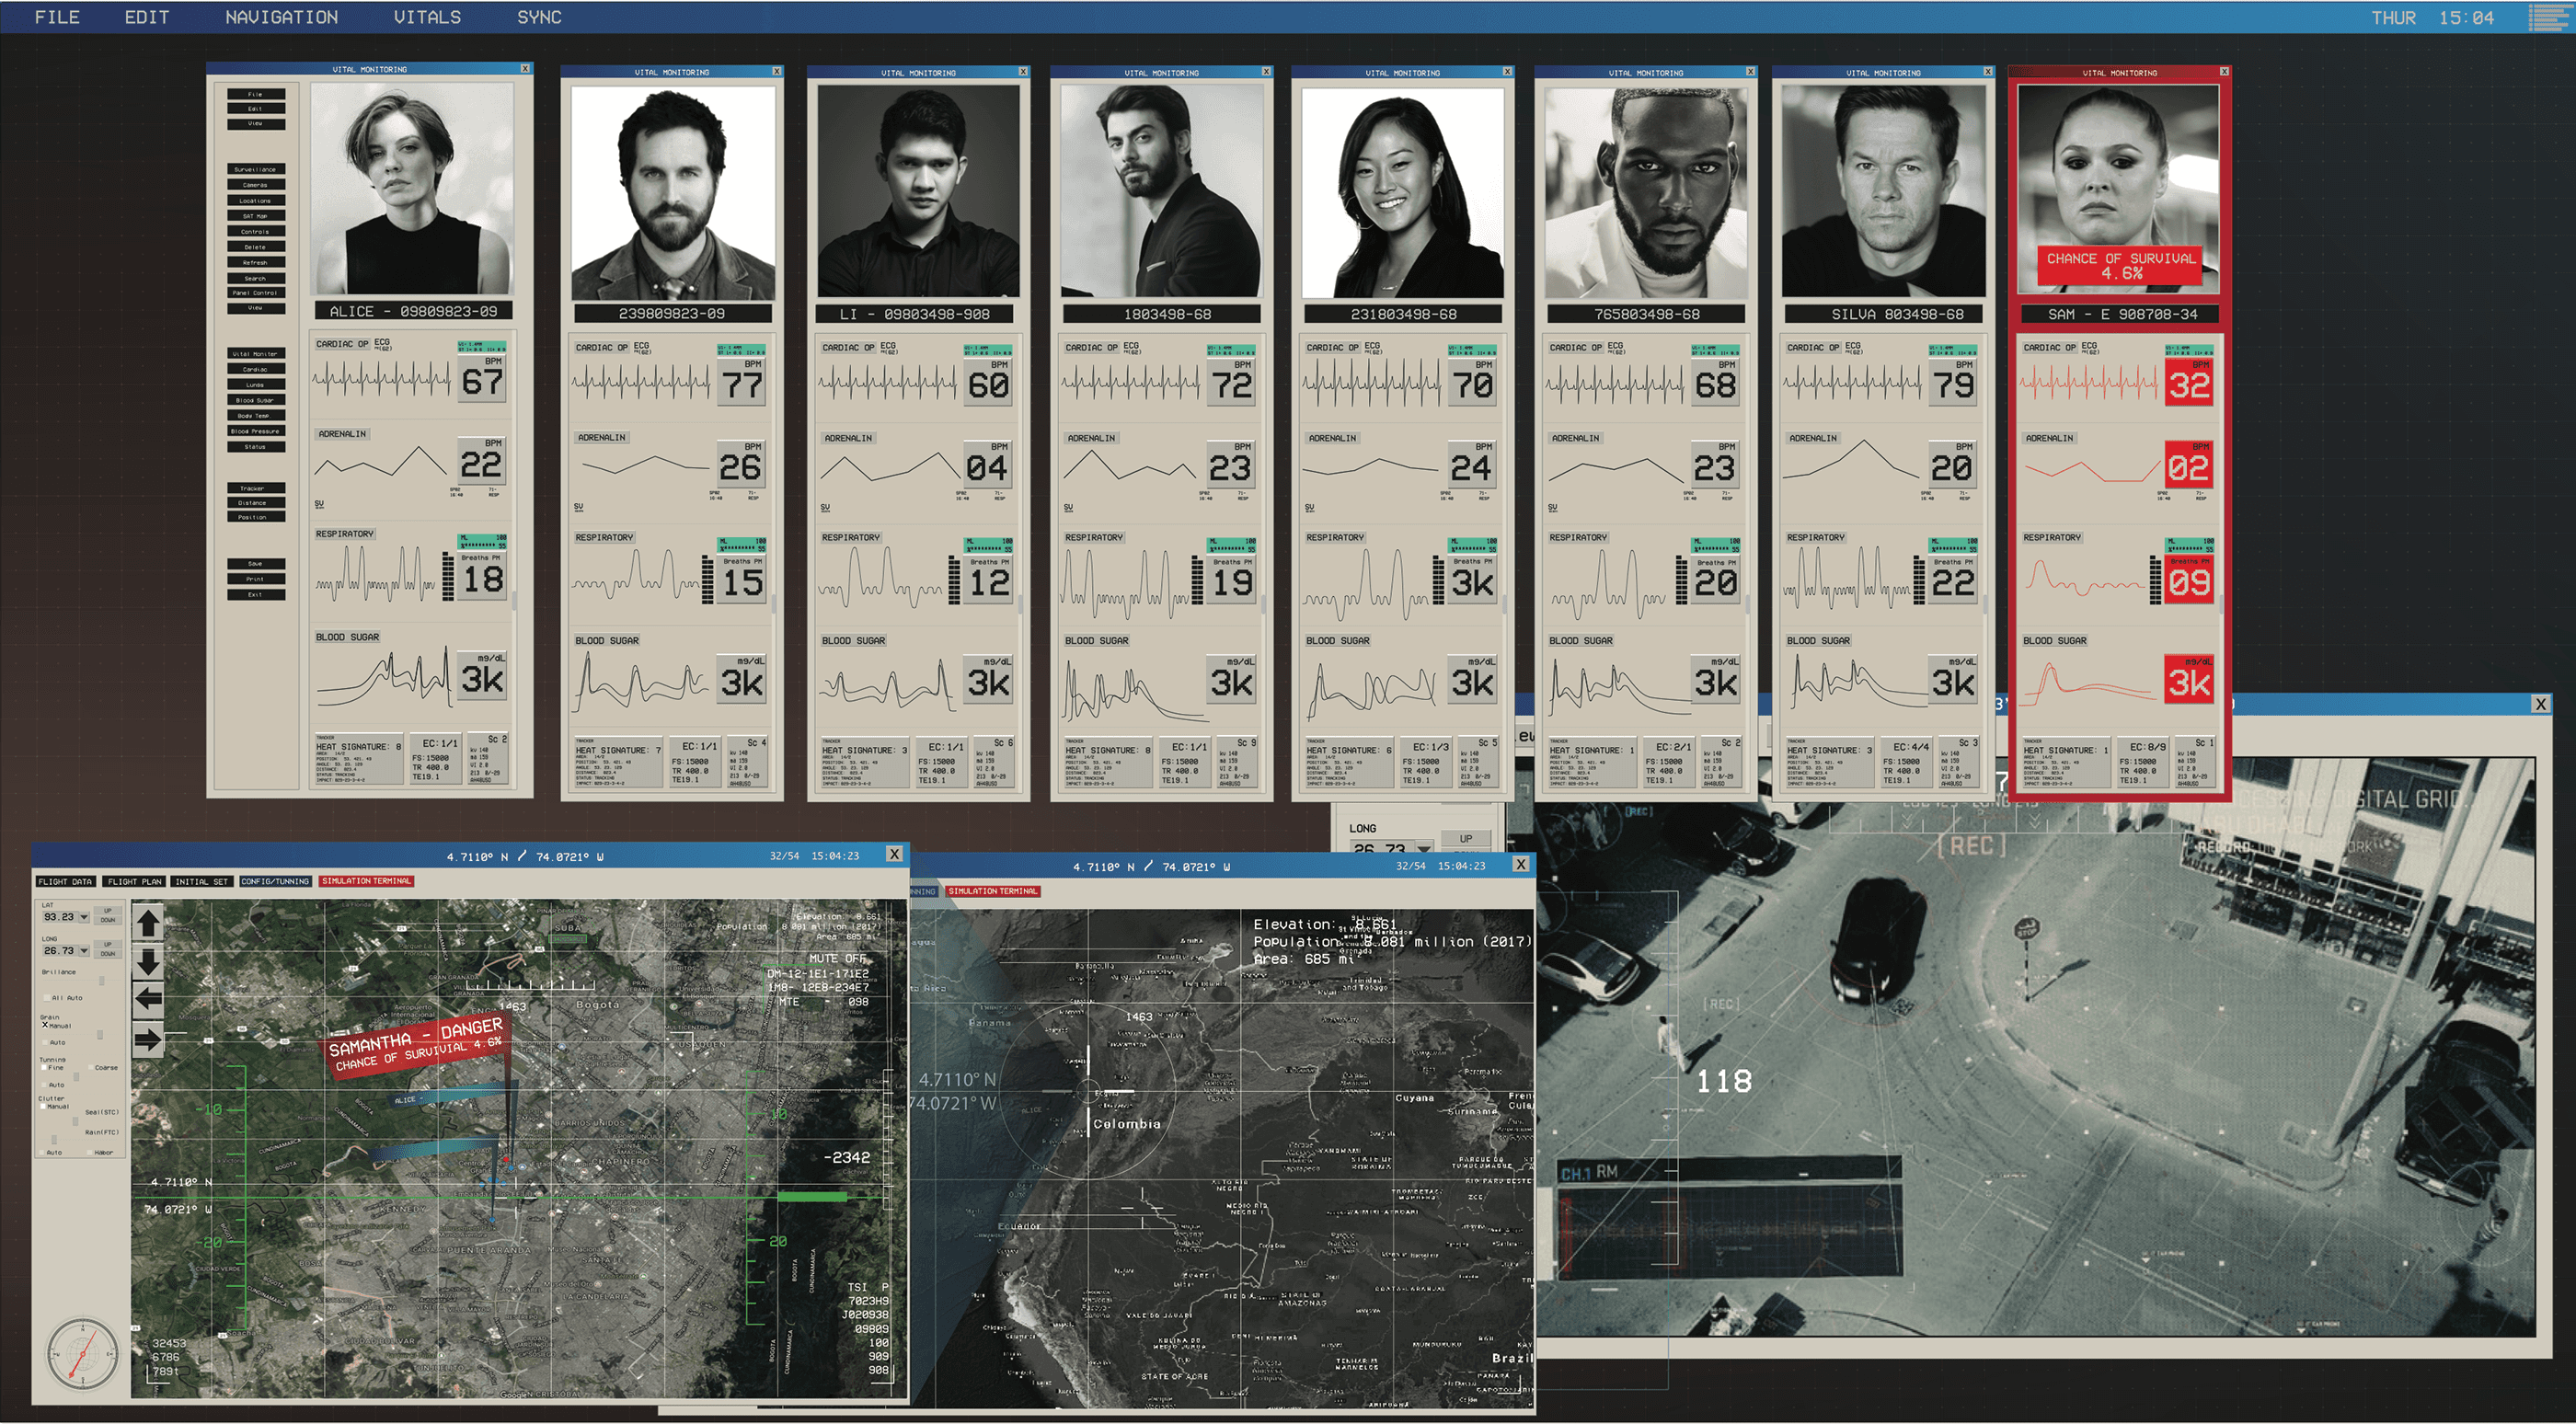
Task: Adjust the Brilliance slider handle
Action: coord(101,980)
